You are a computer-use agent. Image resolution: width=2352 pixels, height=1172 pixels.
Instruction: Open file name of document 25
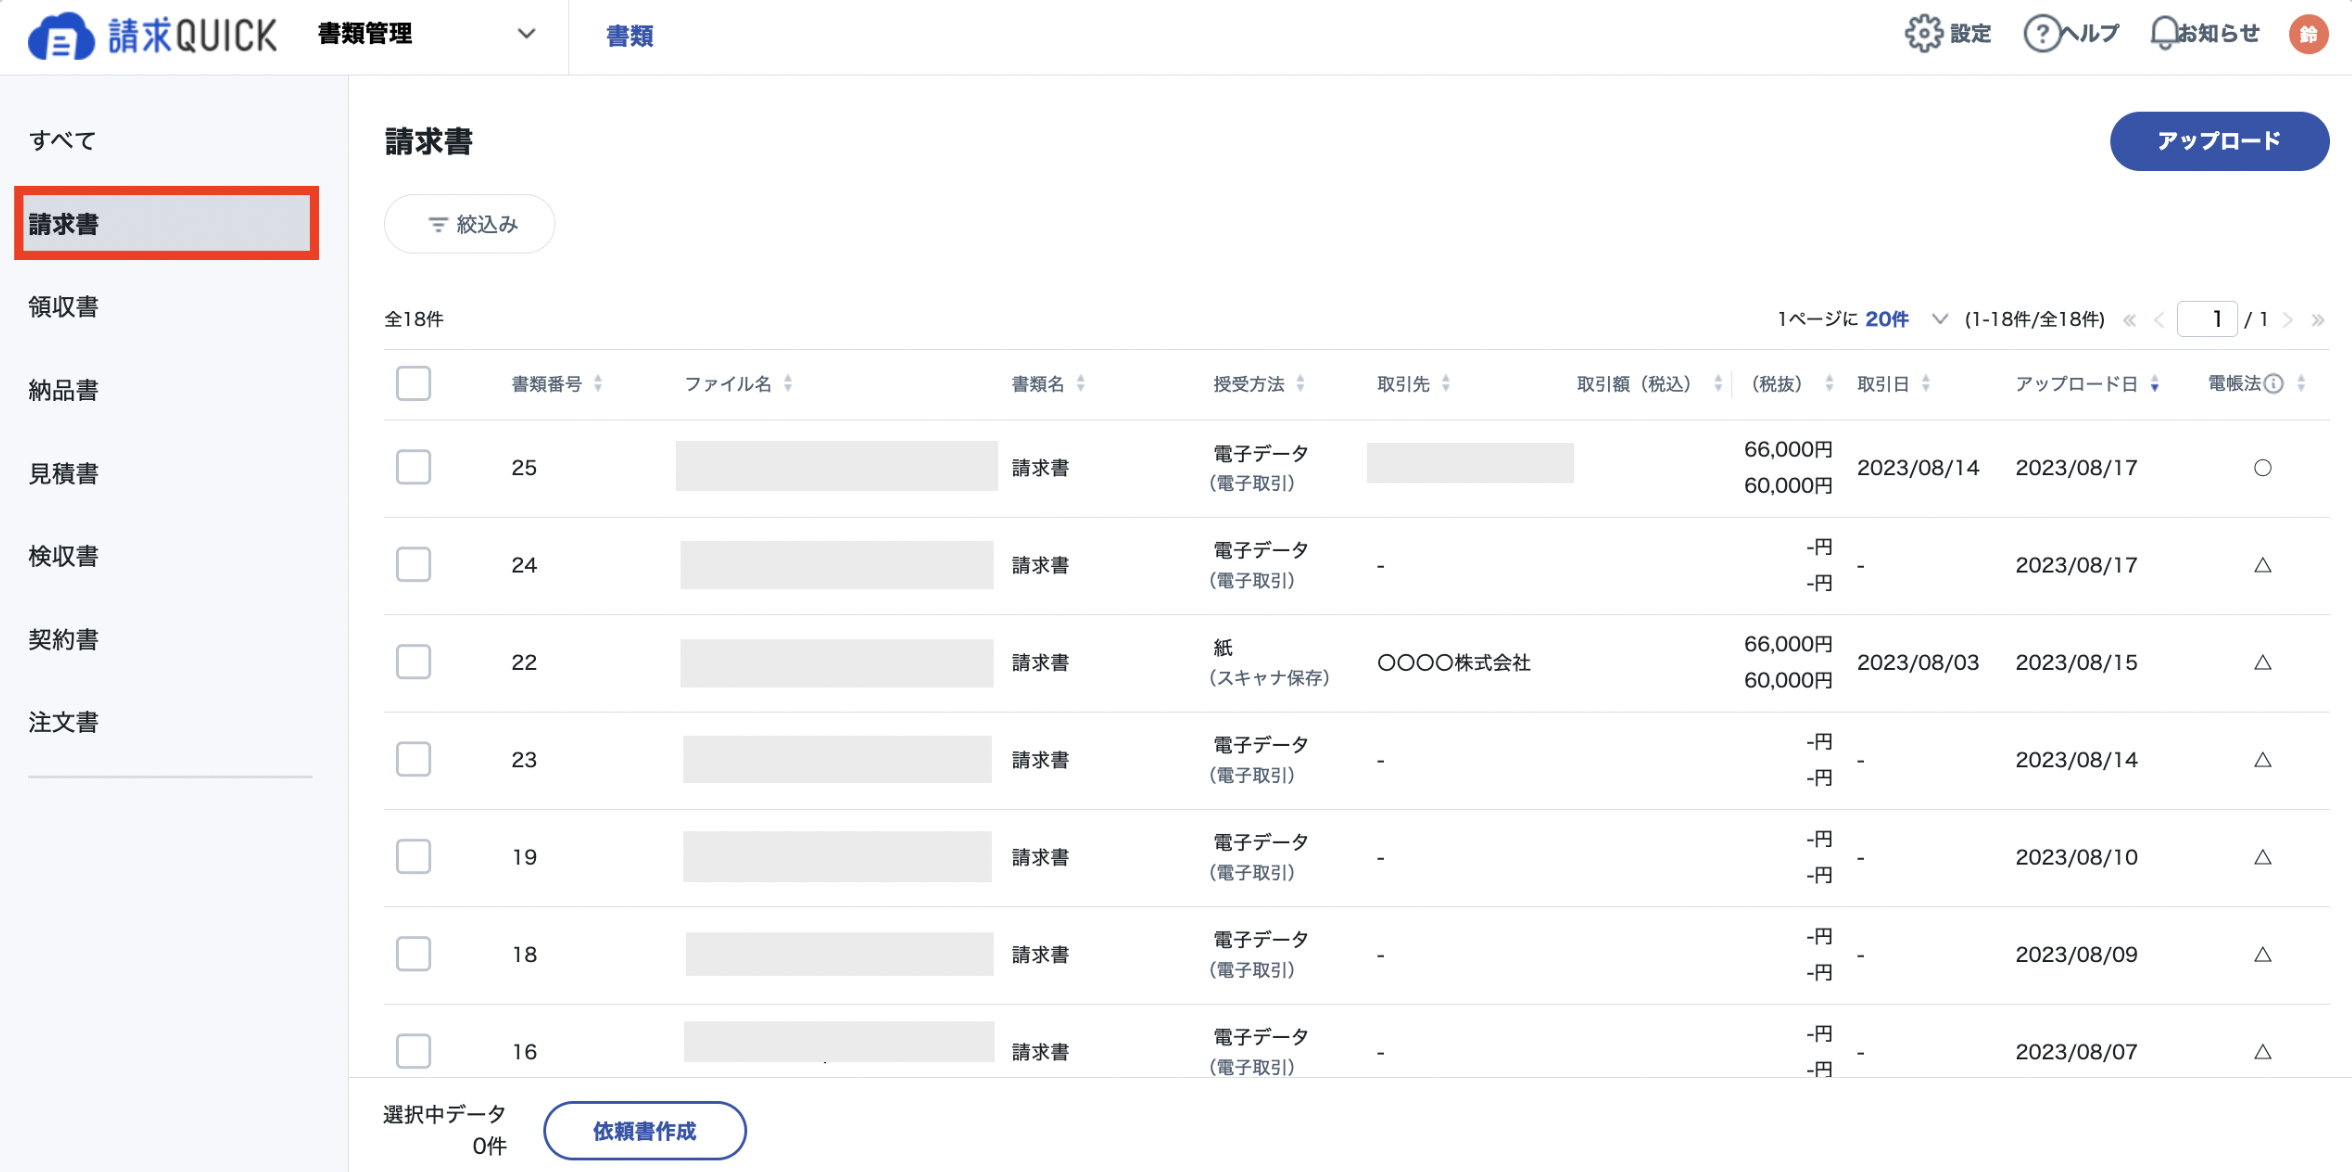(837, 466)
